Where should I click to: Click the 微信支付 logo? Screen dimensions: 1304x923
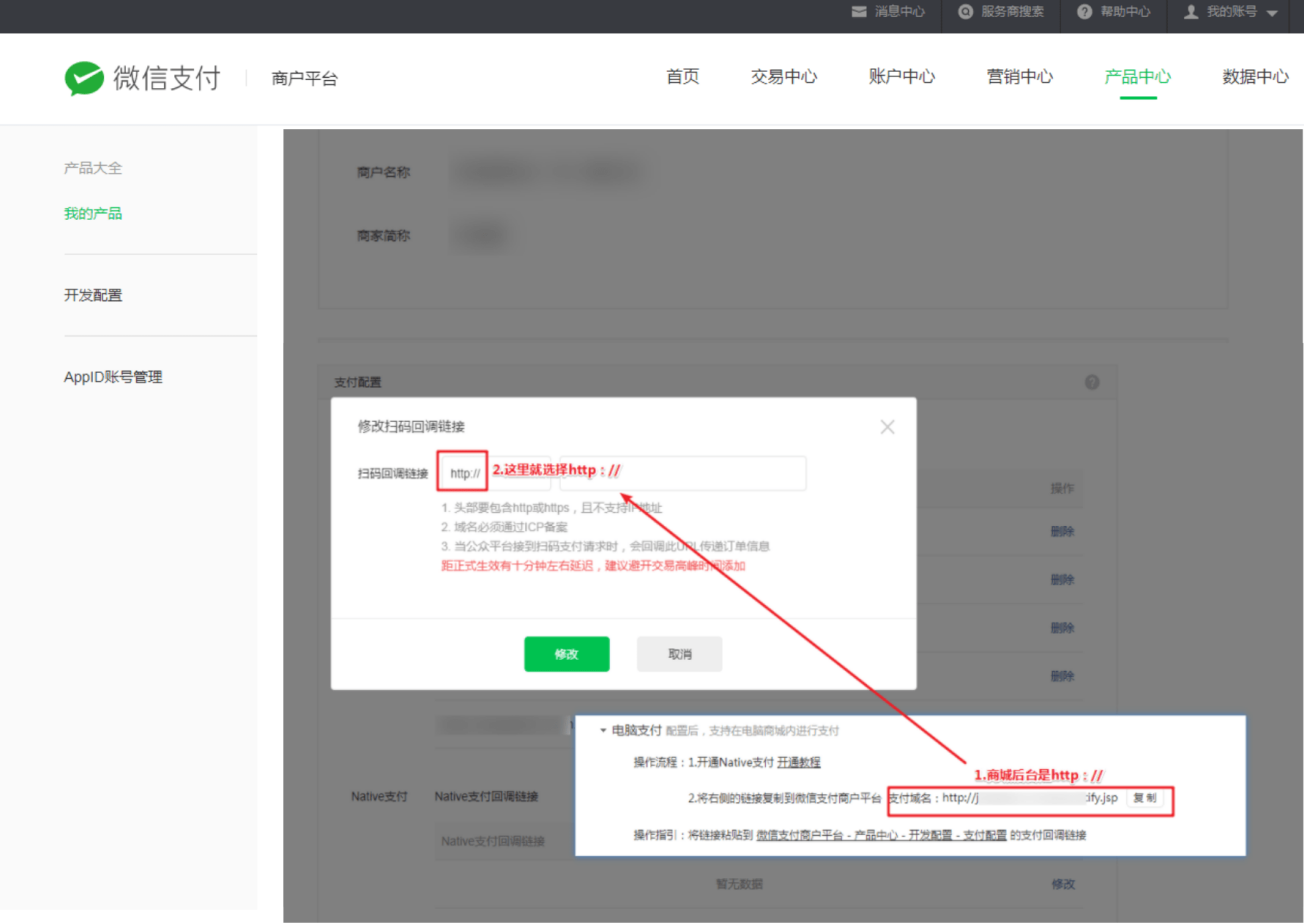pos(142,78)
